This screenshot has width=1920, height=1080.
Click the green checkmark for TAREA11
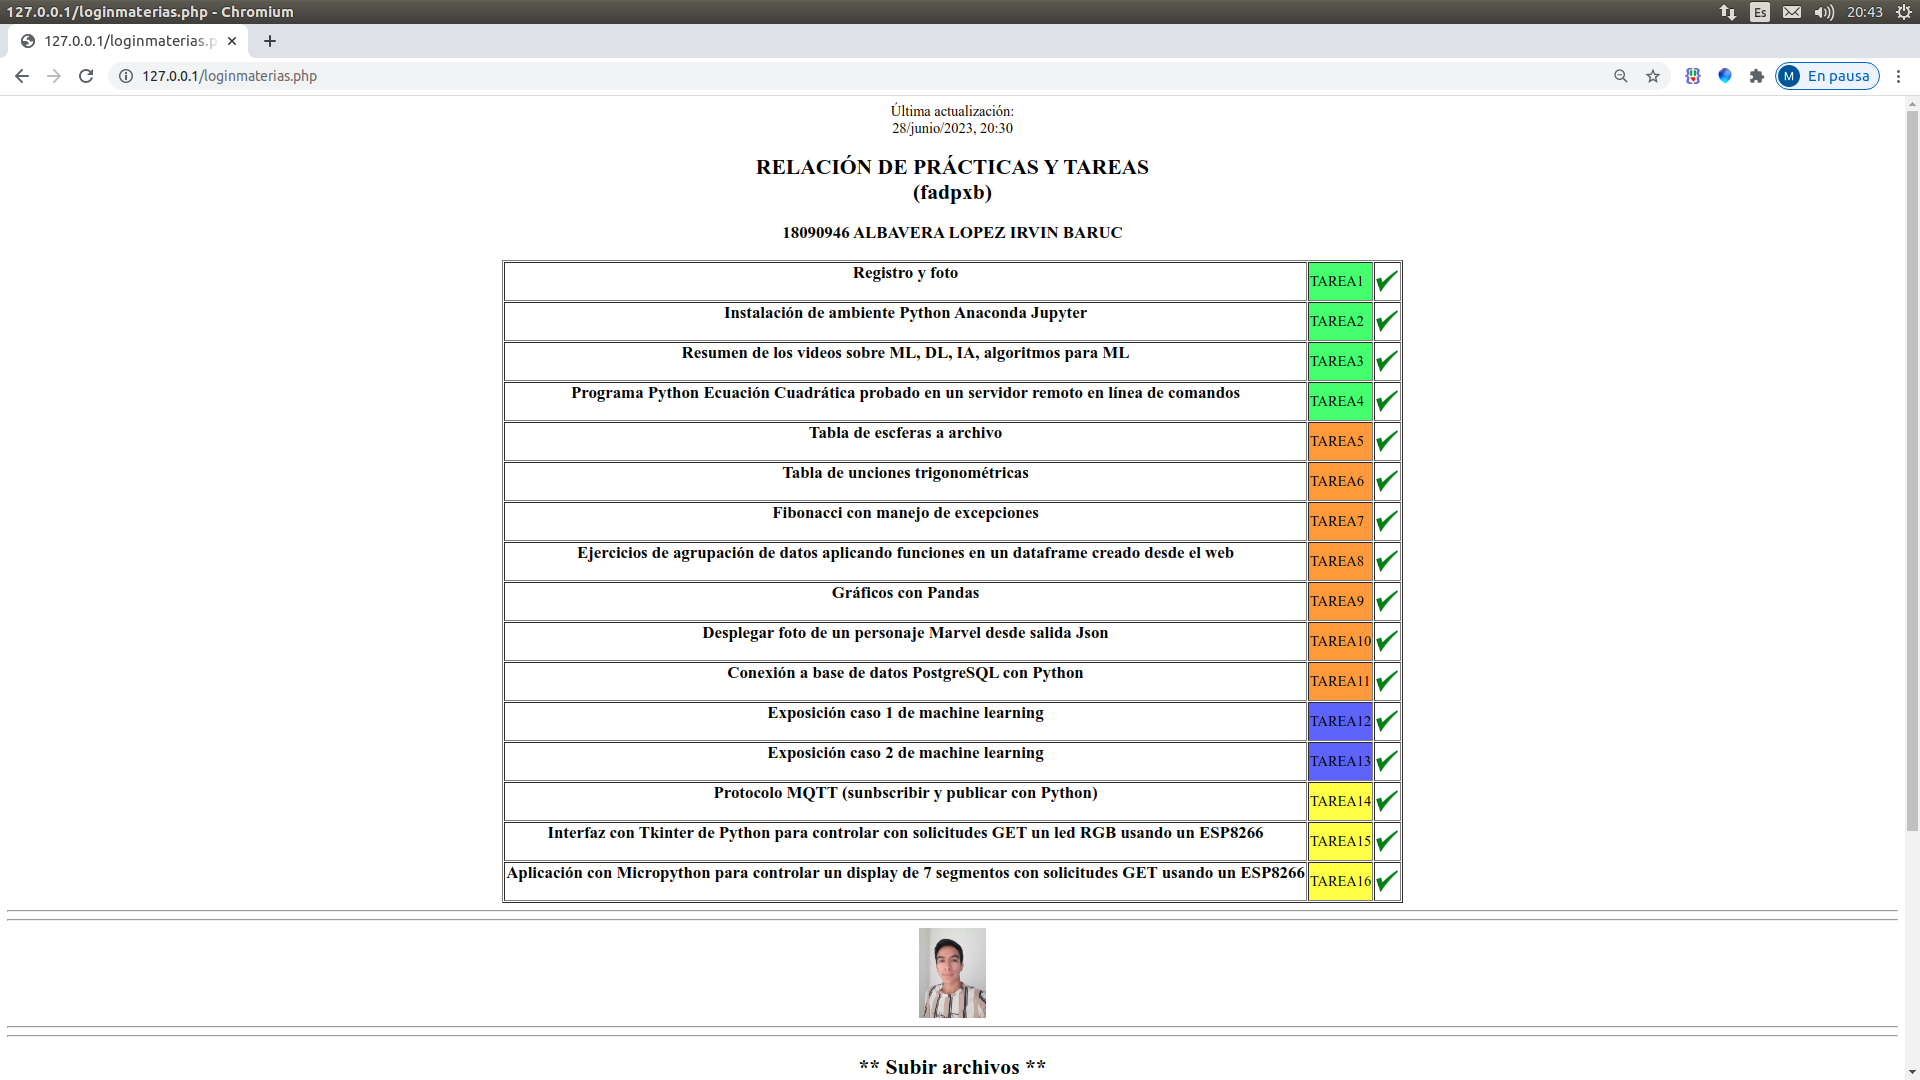pos(1387,681)
